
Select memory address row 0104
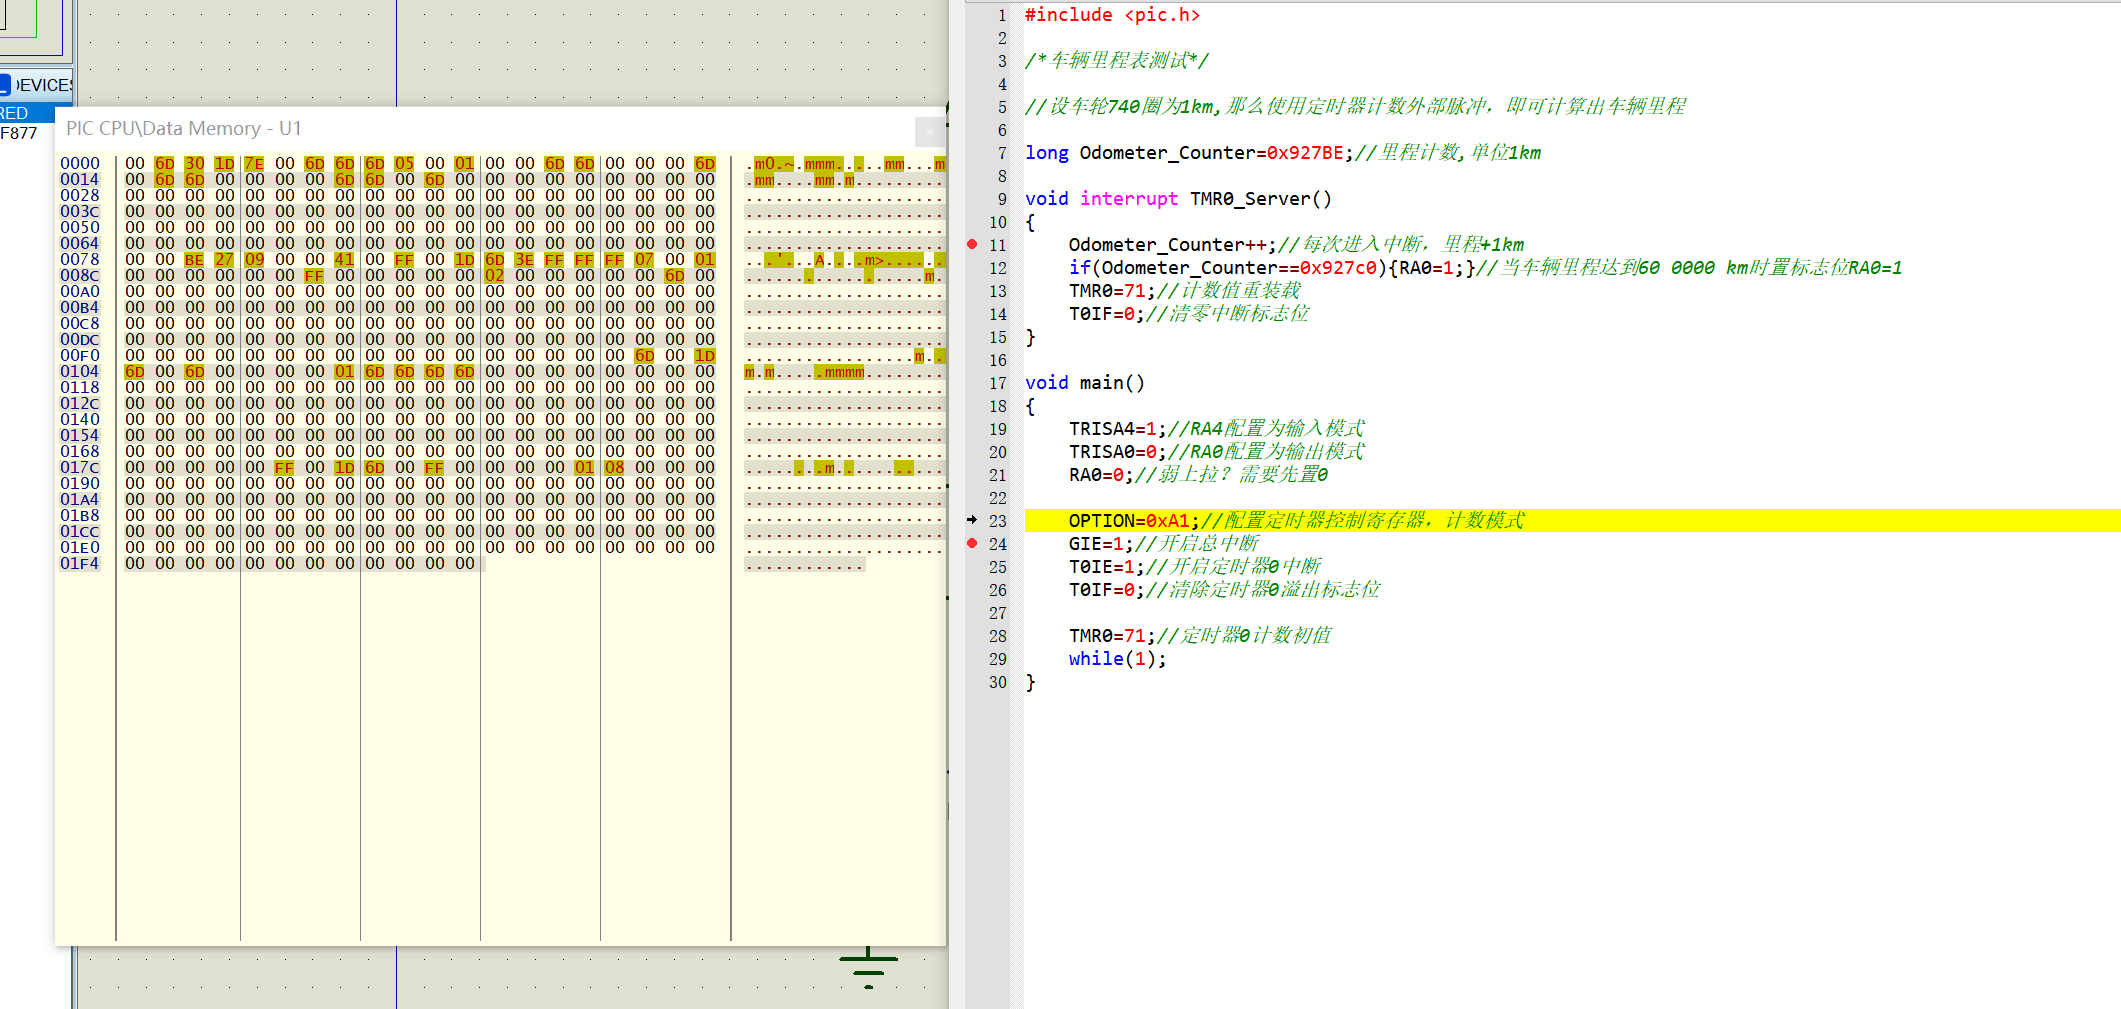coord(80,372)
